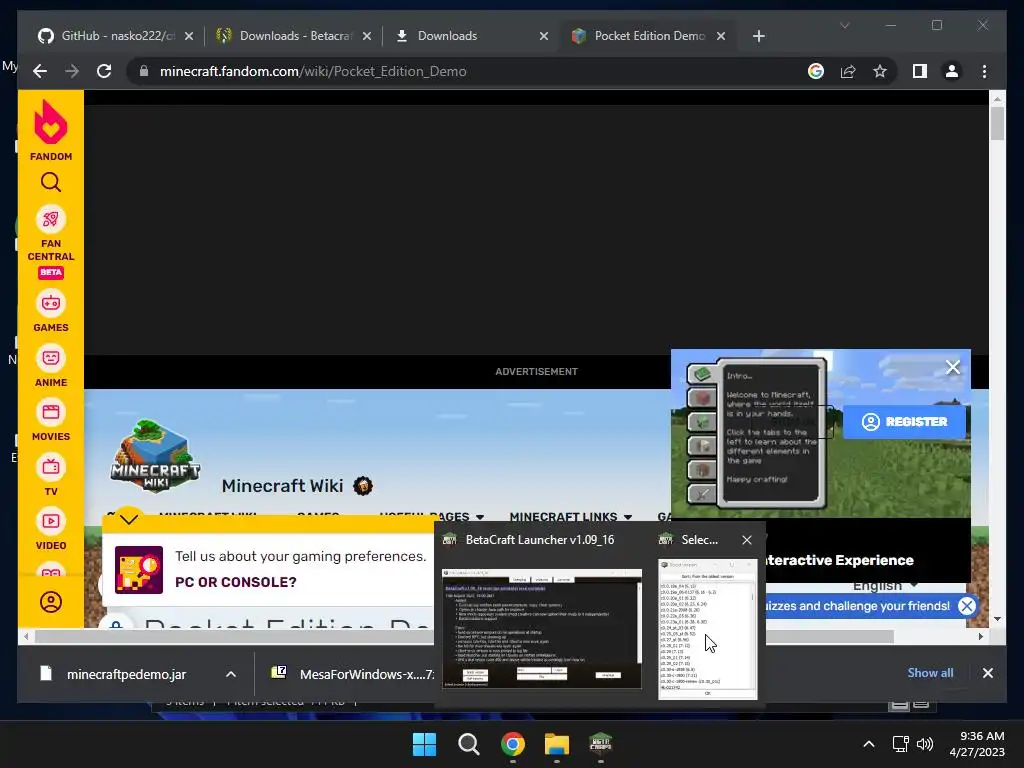Screen dimensions: 1024x768
Task: Open Chrome tab search chevron
Action: pyautogui.click(x=844, y=25)
